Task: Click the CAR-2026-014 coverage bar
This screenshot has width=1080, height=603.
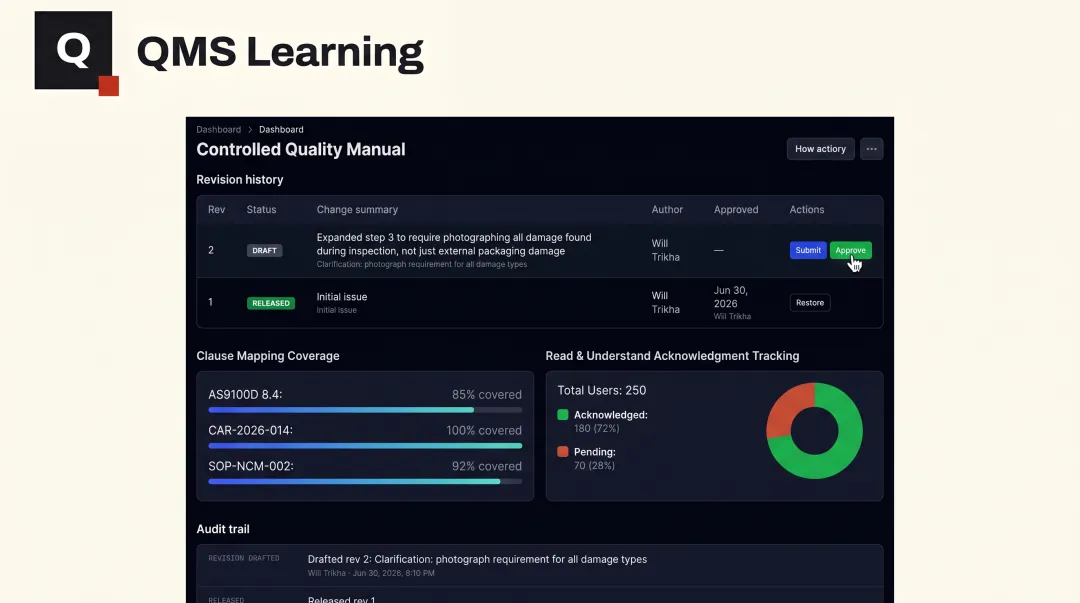Action: 365,446
